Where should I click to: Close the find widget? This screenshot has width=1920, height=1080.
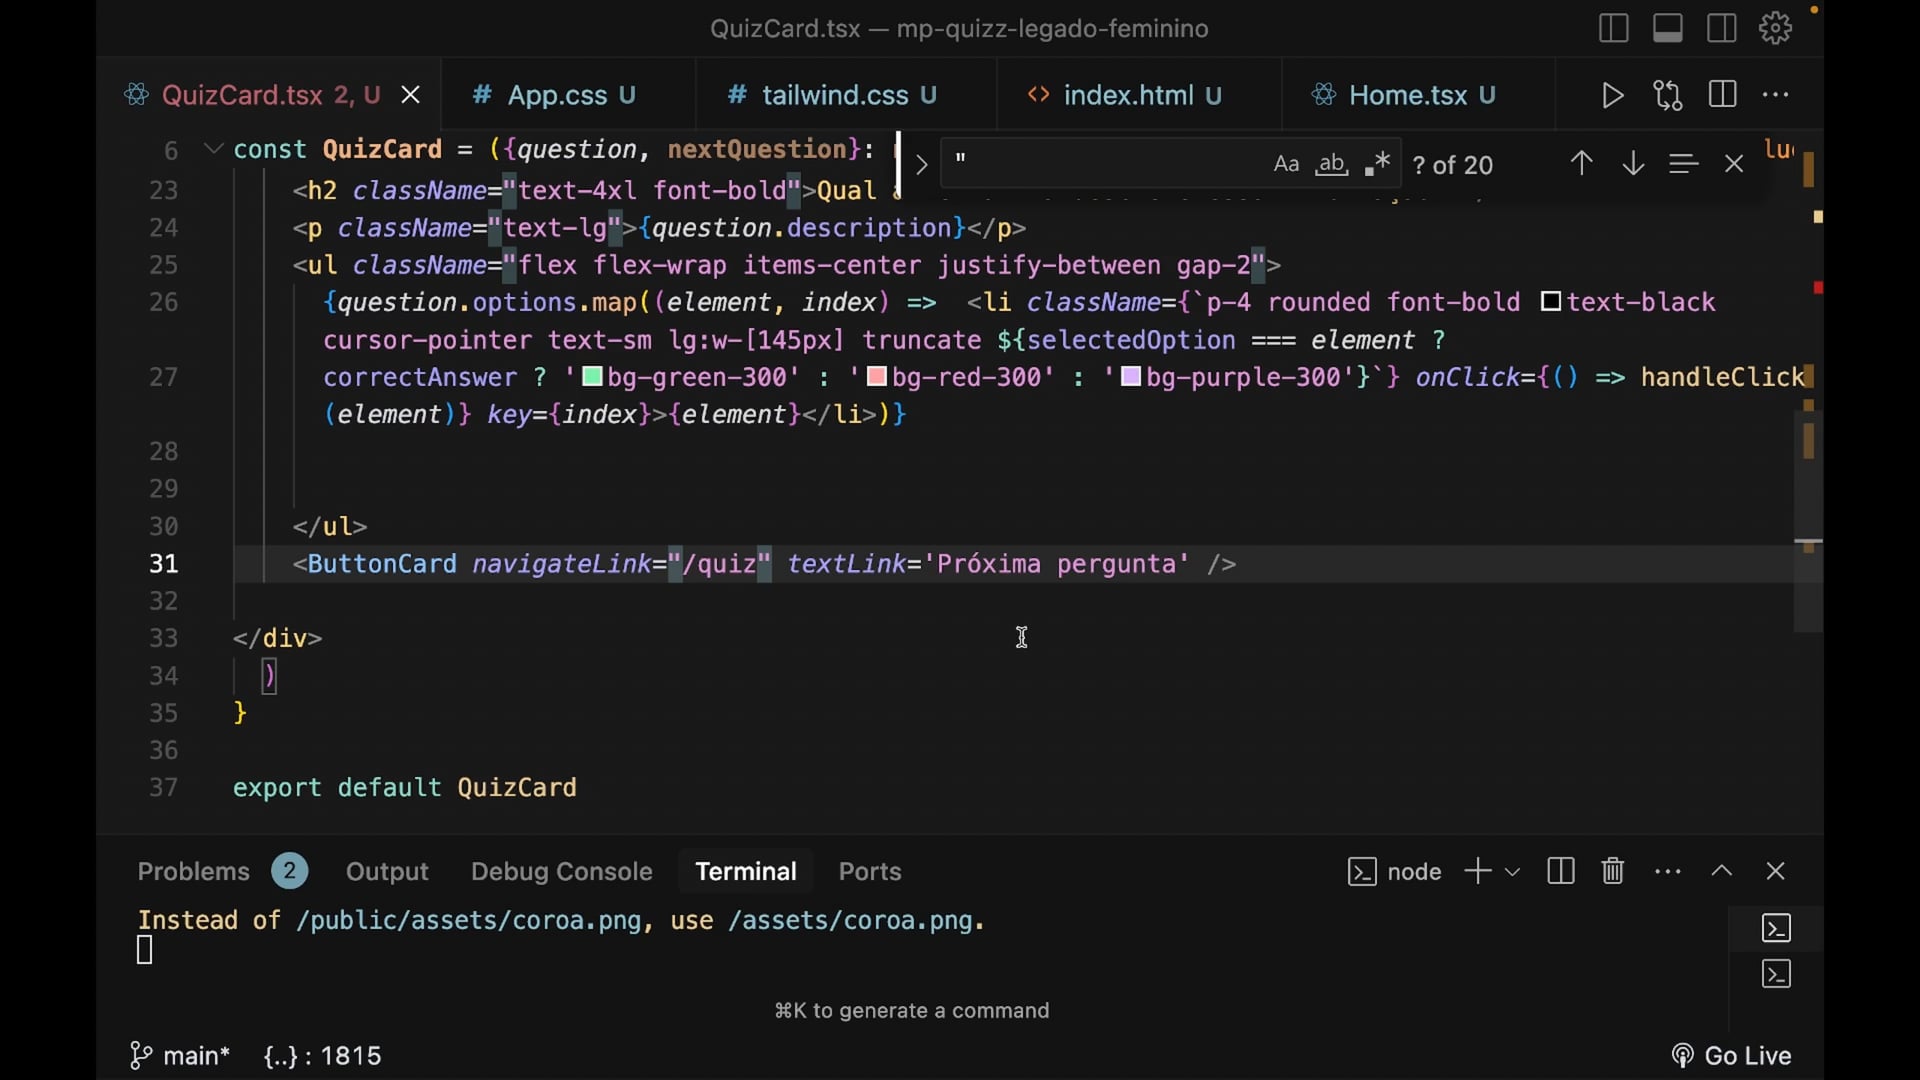click(1734, 163)
